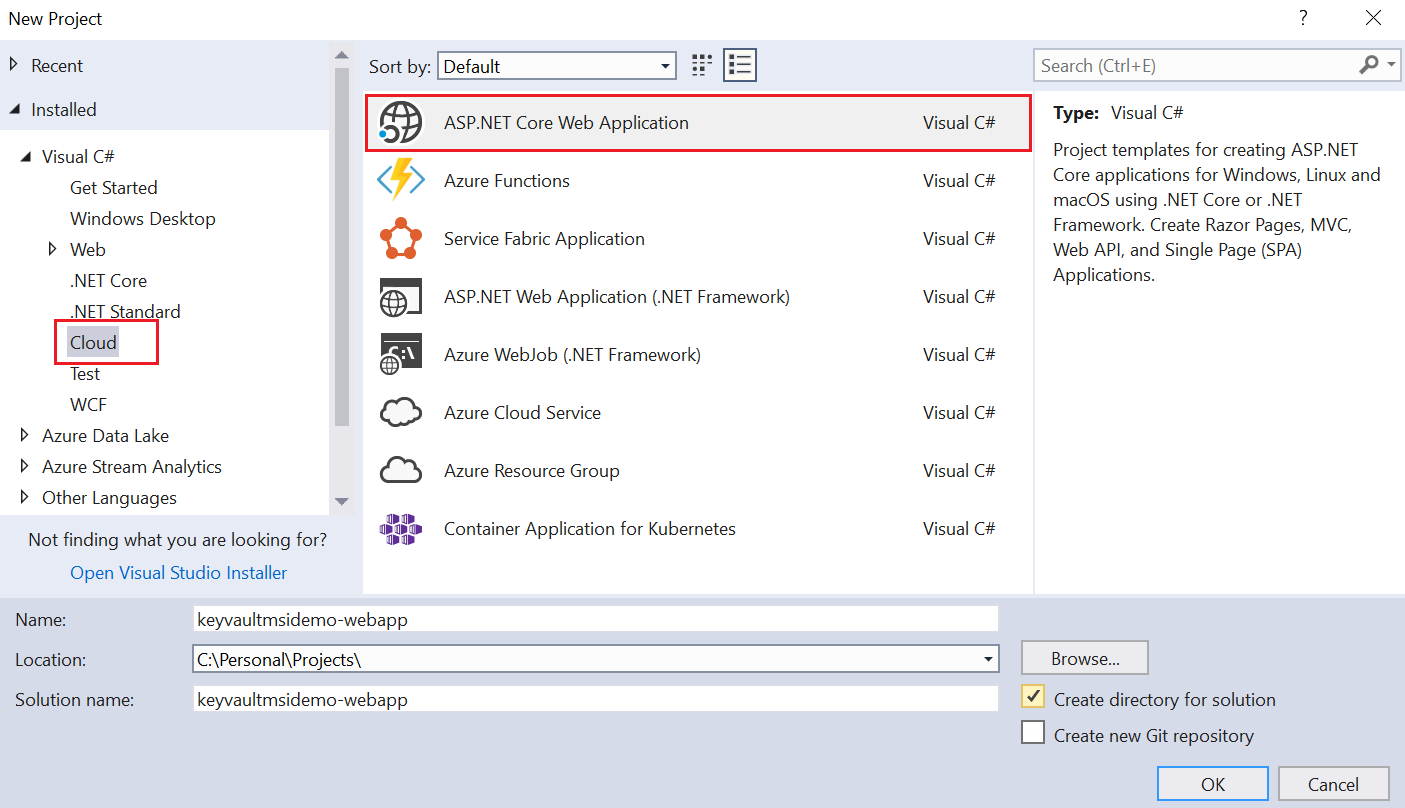This screenshot has height=808, width=1405.
Task: Open Visual Studio Installer link
Action: (x=179, y=572)
